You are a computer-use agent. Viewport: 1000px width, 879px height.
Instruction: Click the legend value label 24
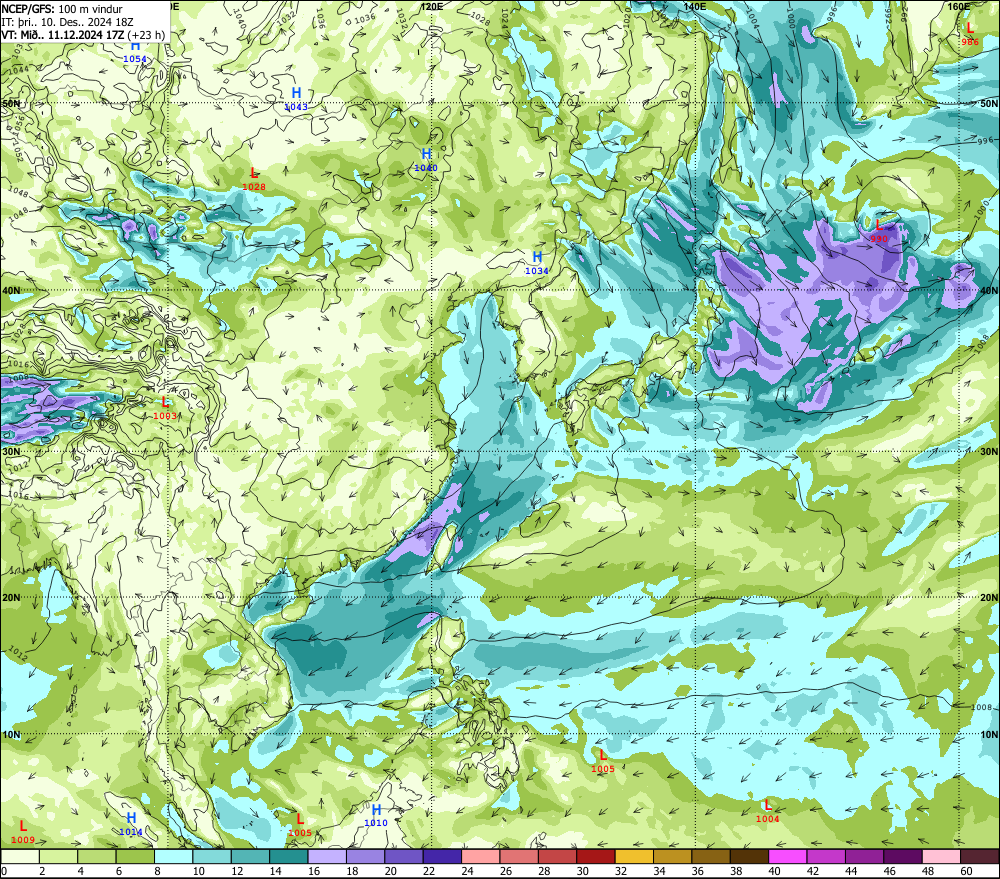467,871
